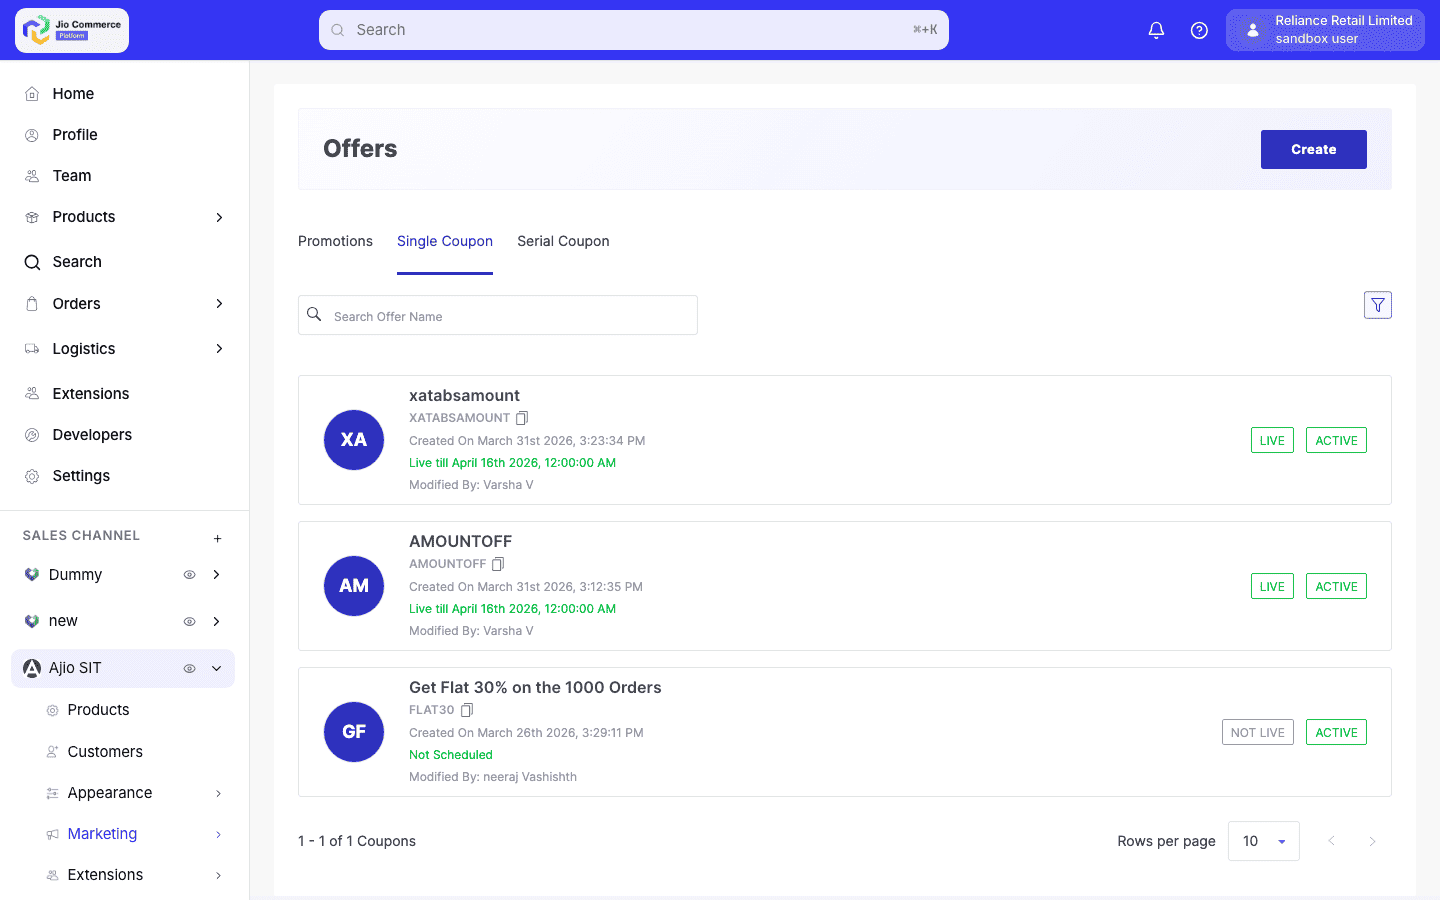The height and width of the screenshot is (900, 1440).
Task: Click the AMOUNTOFF live status badge
Action: [1271, 586]
